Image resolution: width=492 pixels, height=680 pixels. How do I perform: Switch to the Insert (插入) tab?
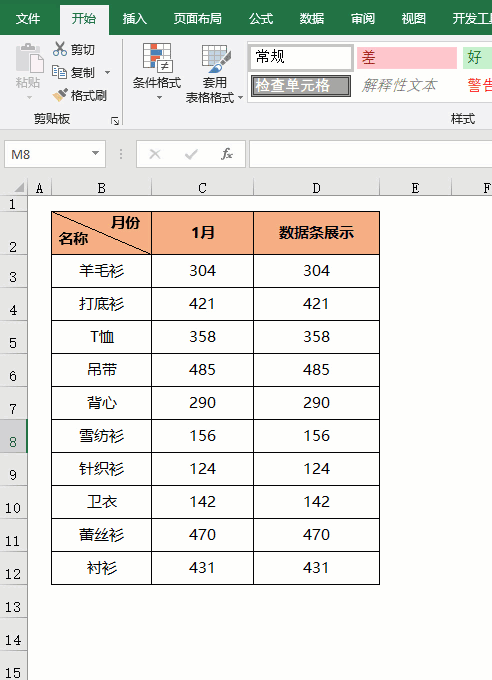click(x=134, y=18)
